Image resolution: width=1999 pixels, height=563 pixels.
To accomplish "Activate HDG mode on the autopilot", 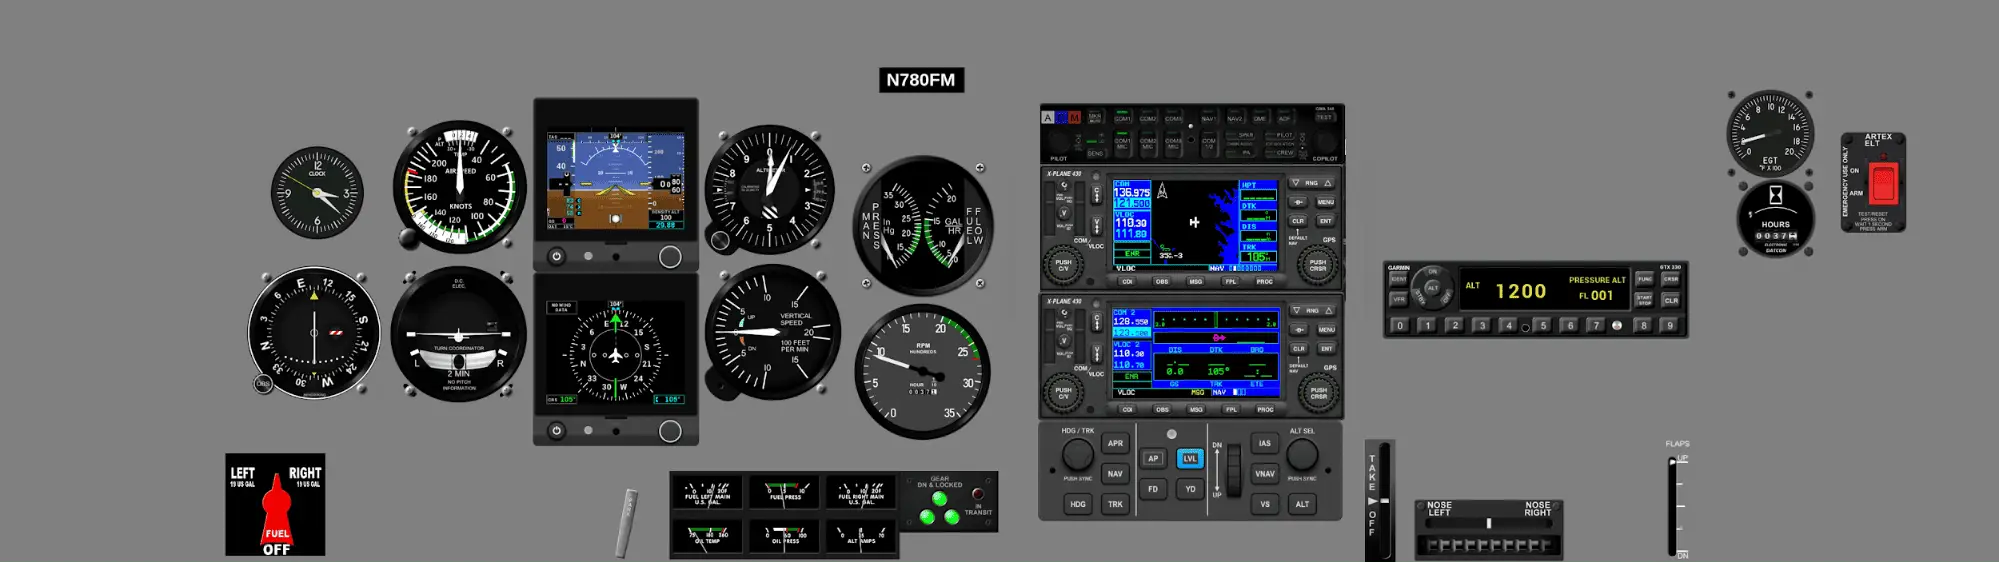I will click(x=1077, y=504).
